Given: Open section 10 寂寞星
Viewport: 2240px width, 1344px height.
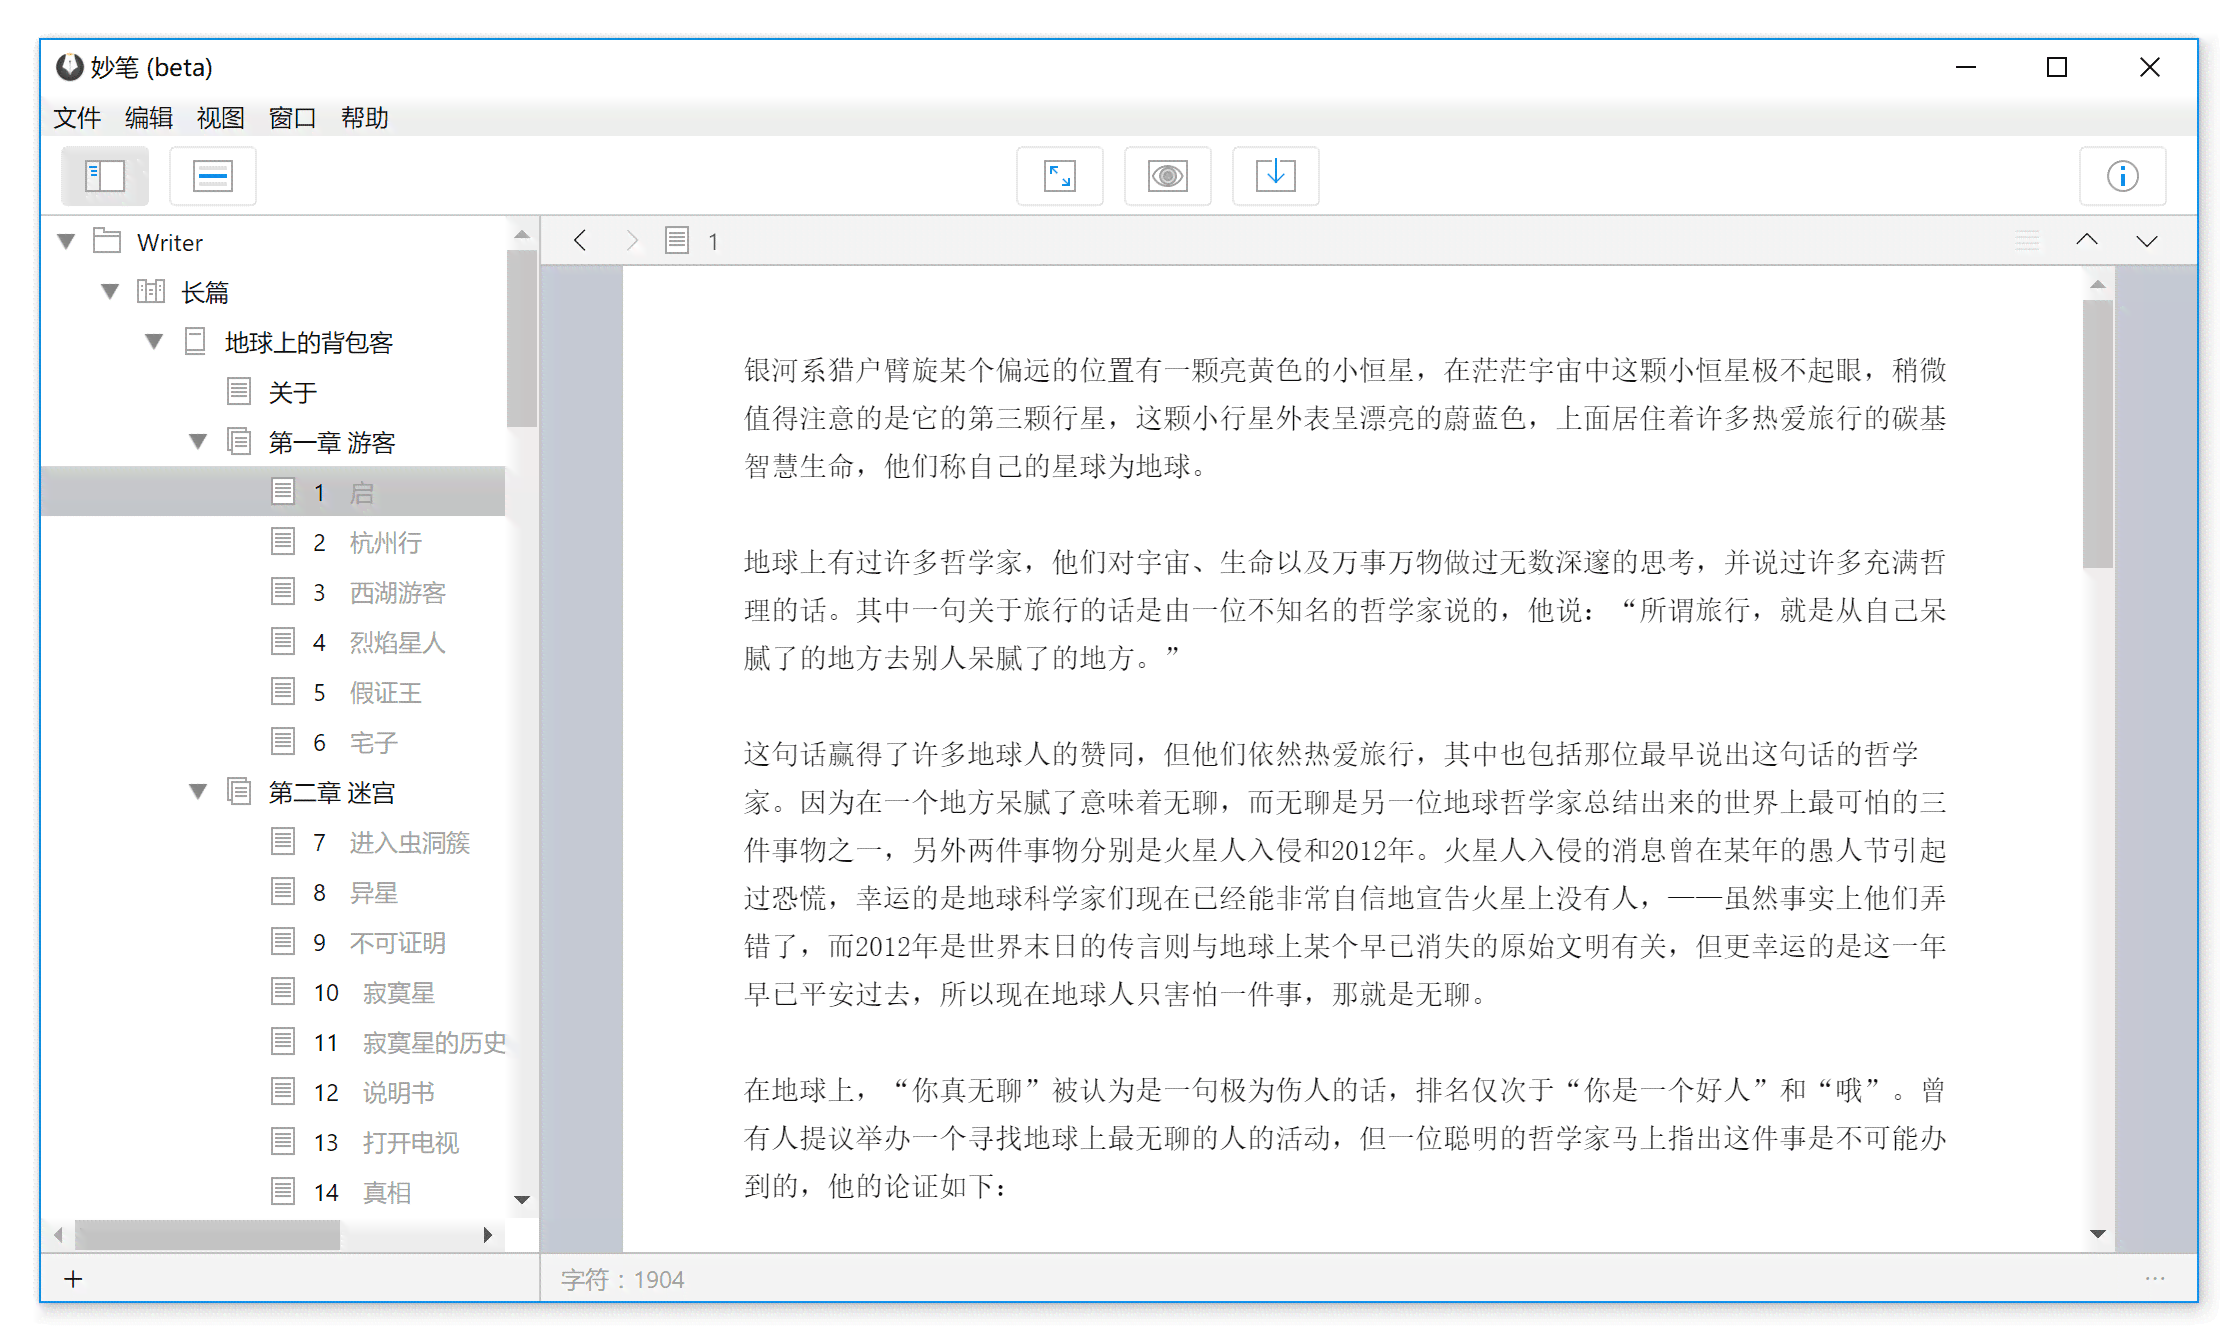Looking at the screenshot, I should [273, 991].
